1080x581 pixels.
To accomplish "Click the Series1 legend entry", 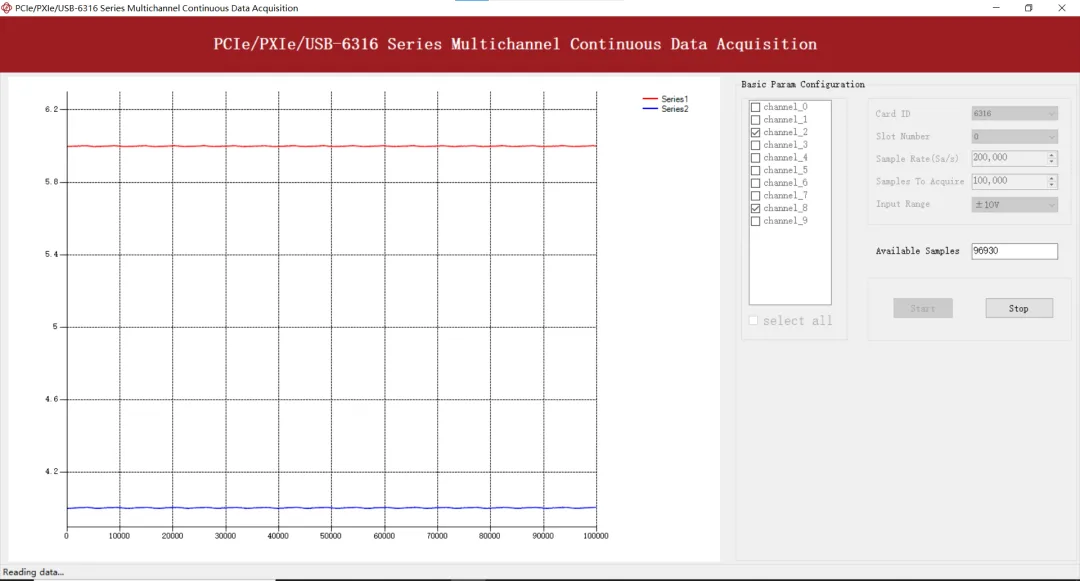I will click(665, 99).
